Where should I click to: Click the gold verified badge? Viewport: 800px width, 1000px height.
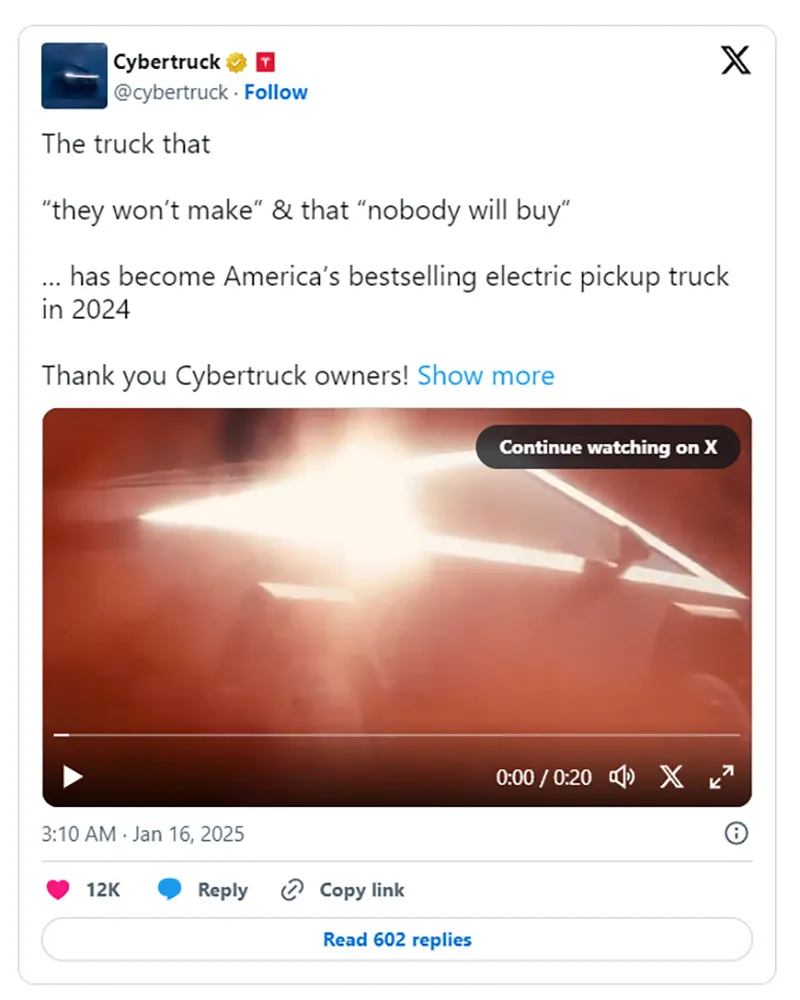pos(236,63)
